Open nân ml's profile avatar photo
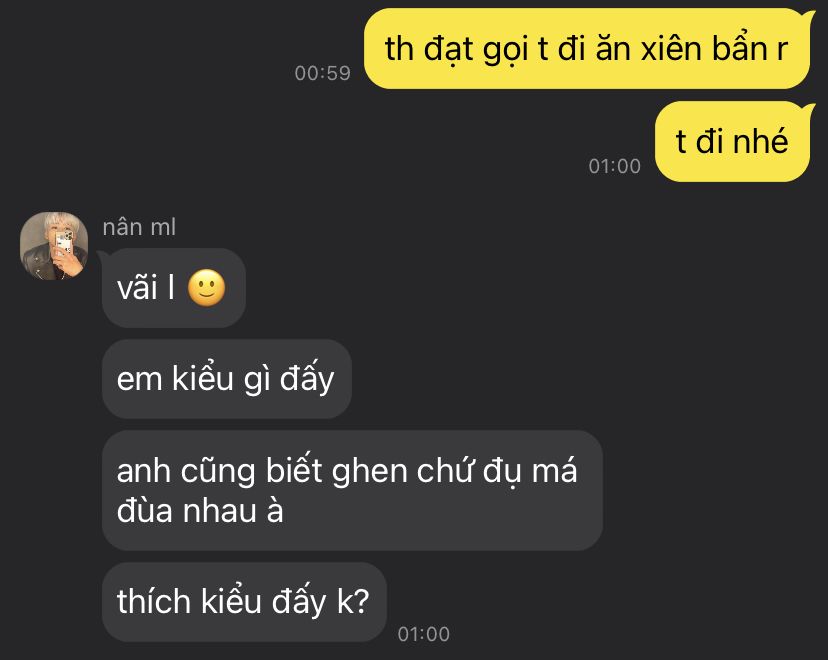 54,246
